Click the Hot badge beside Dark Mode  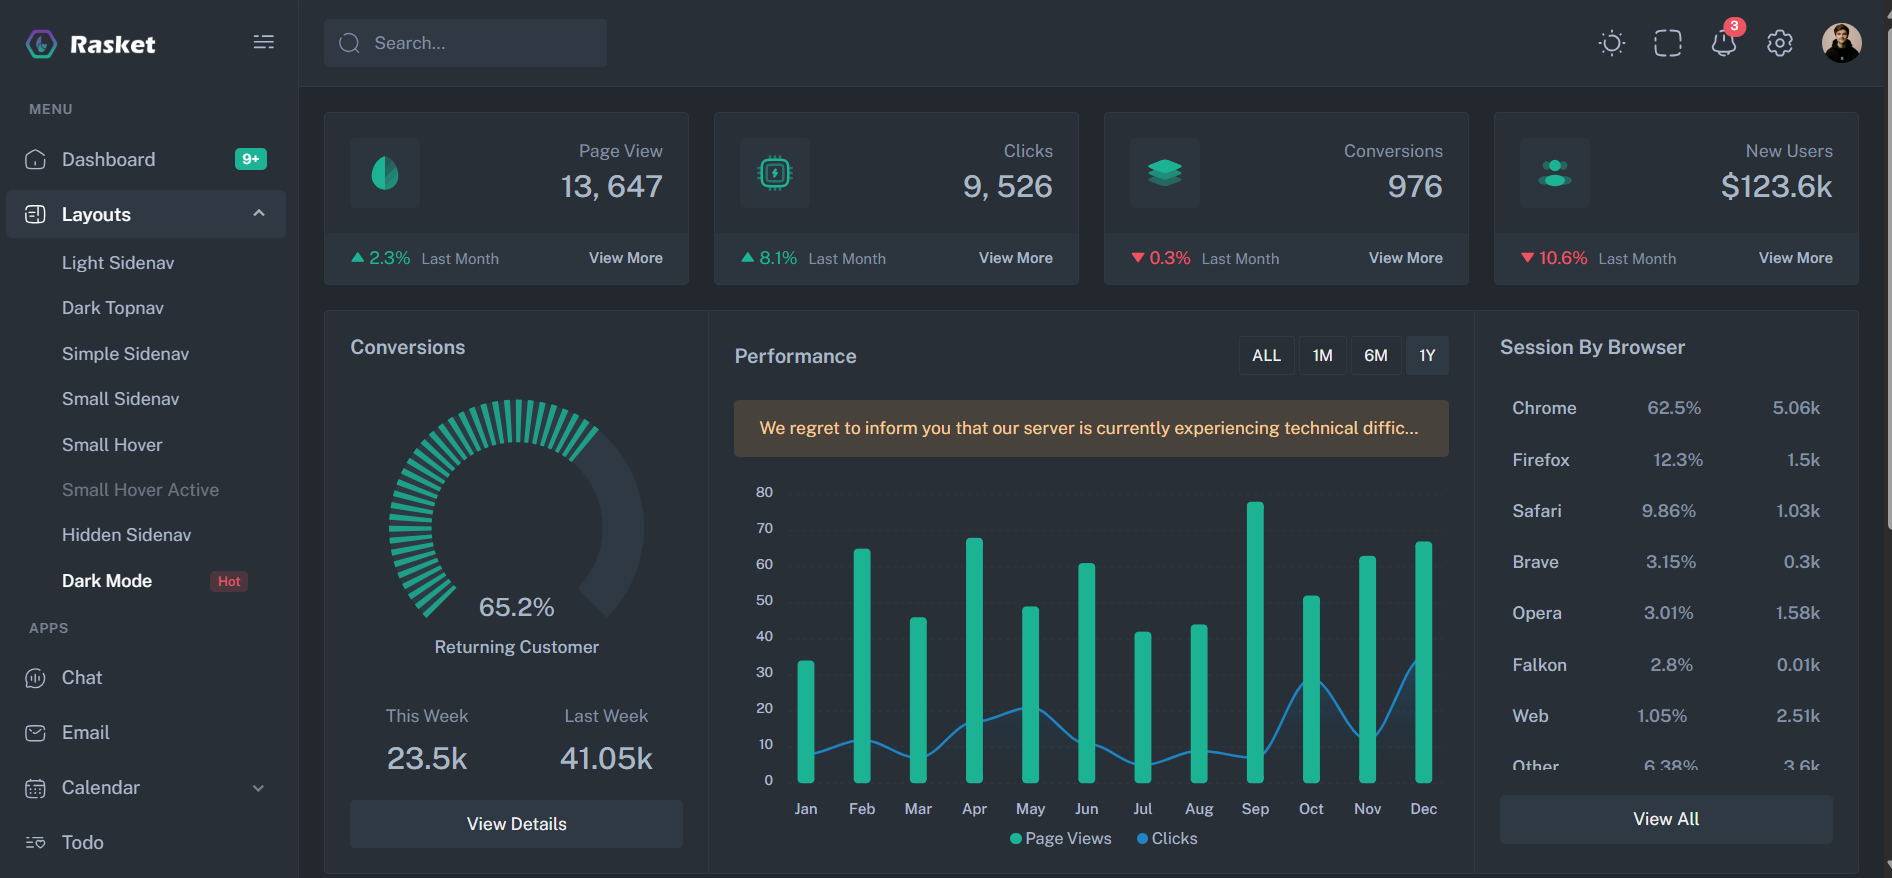[229, 581]
